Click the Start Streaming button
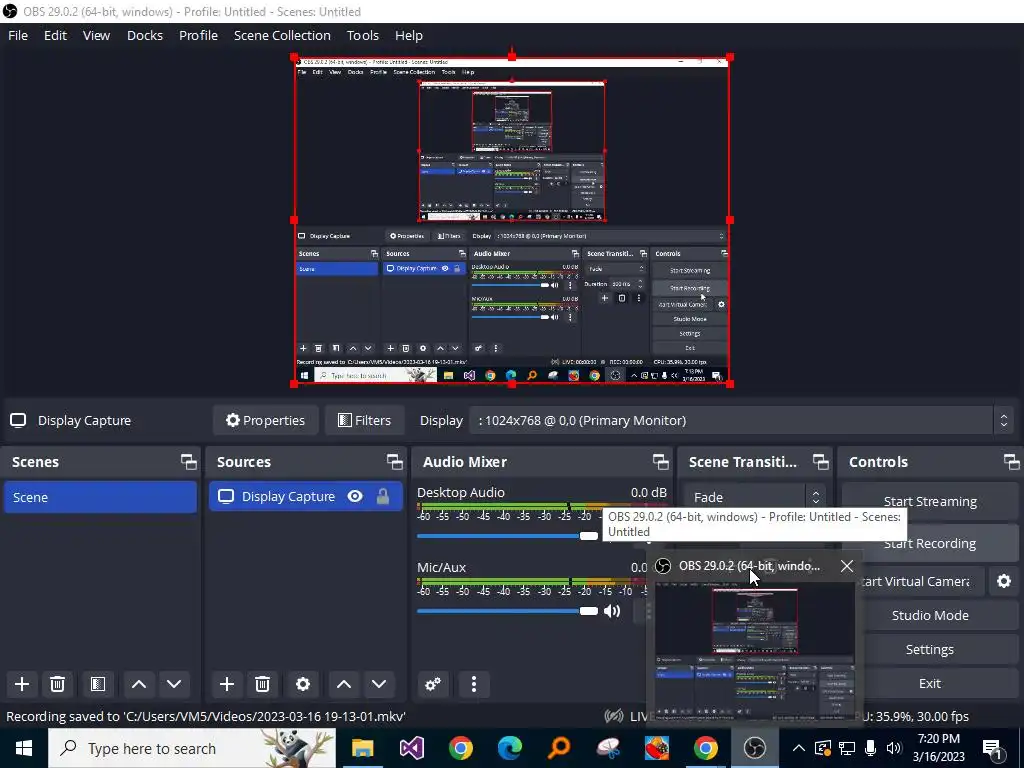This screenshot has width=1024, height=768. tap(930, 501)
